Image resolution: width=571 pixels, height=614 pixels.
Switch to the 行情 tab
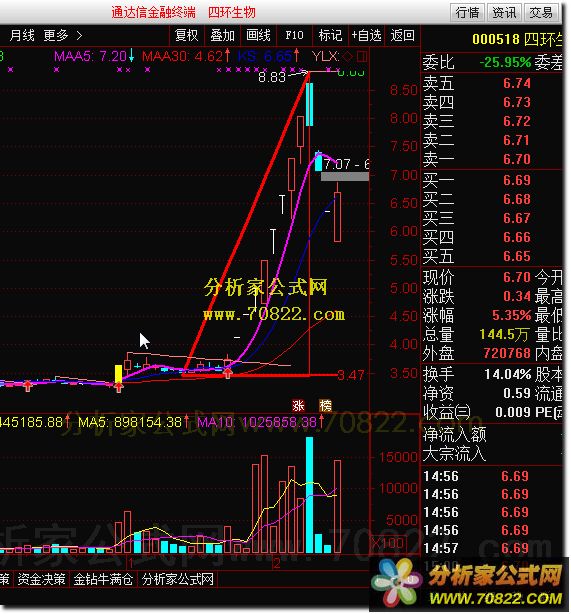point(467,13)
